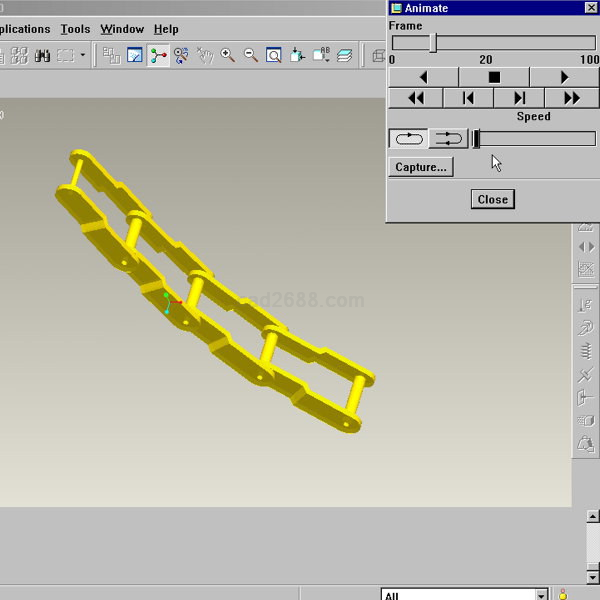
Task: Click the zoom out magnifier icon
Action: pos(251,56)
